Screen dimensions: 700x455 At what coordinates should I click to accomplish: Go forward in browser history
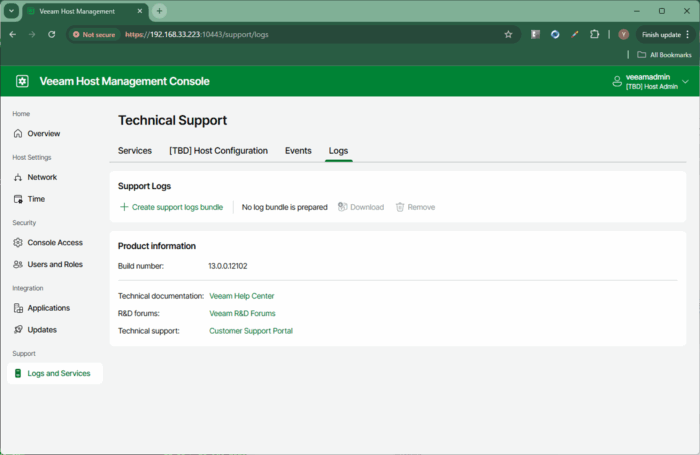click(32, 34)
